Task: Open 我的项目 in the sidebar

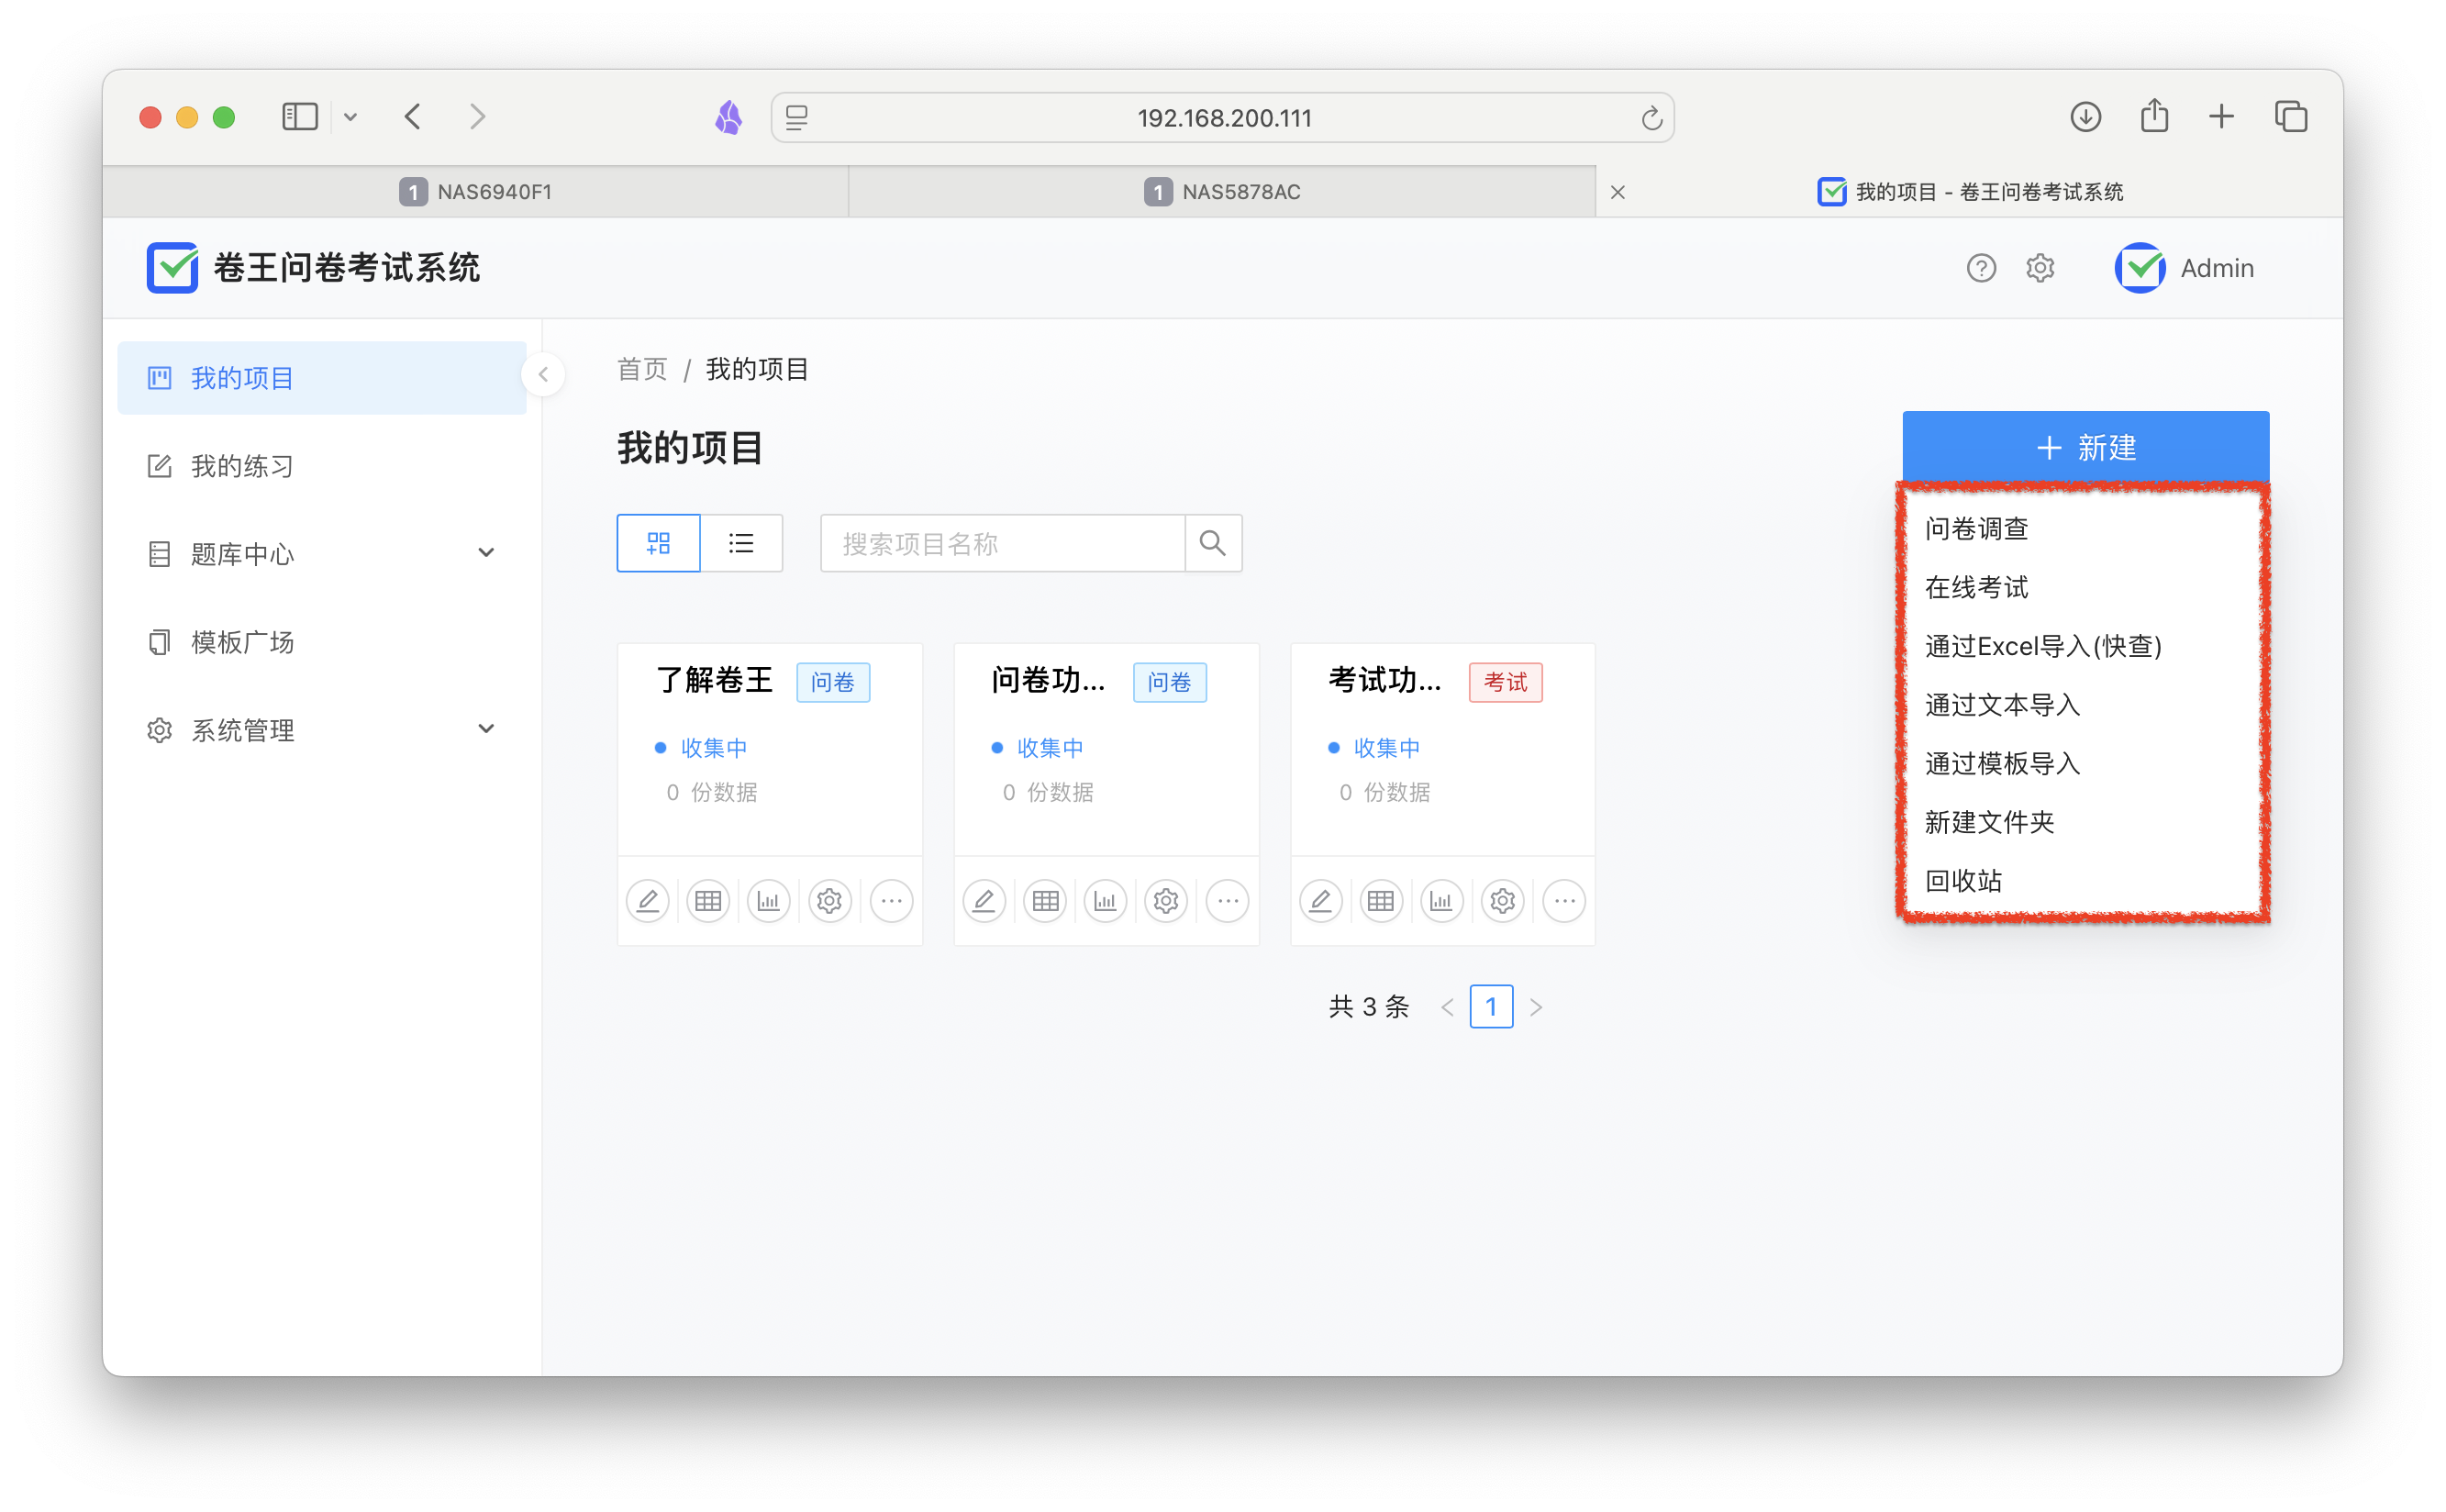Action: (x=322, y=378)
